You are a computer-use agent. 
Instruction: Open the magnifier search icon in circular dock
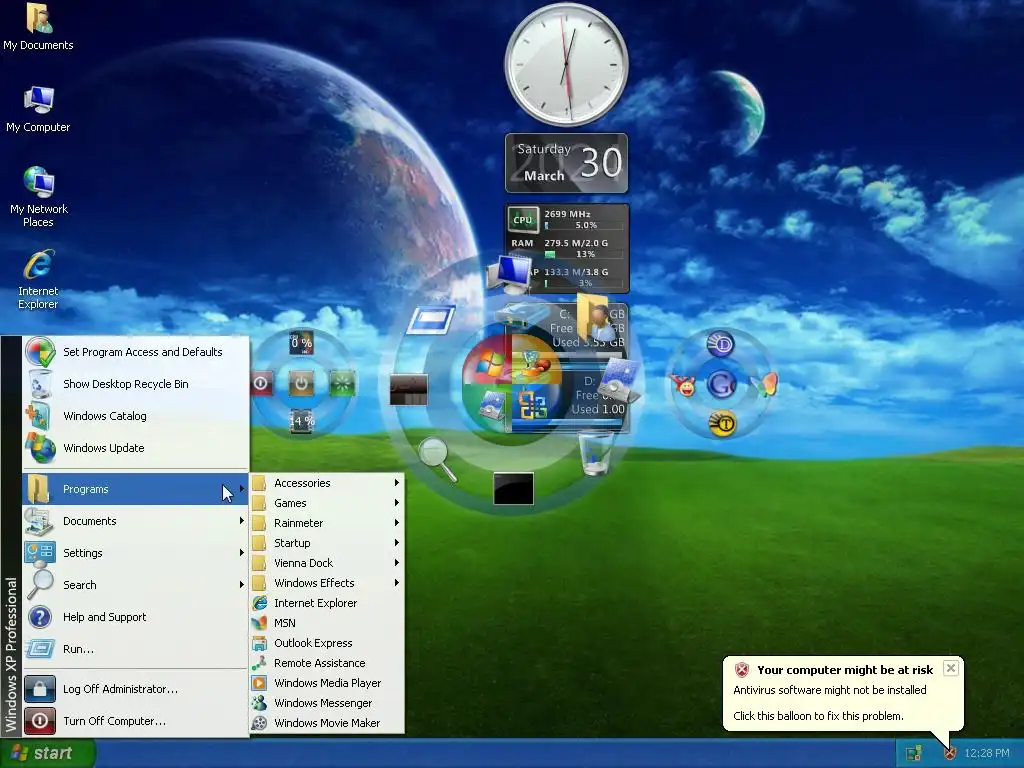coord(436,458)
